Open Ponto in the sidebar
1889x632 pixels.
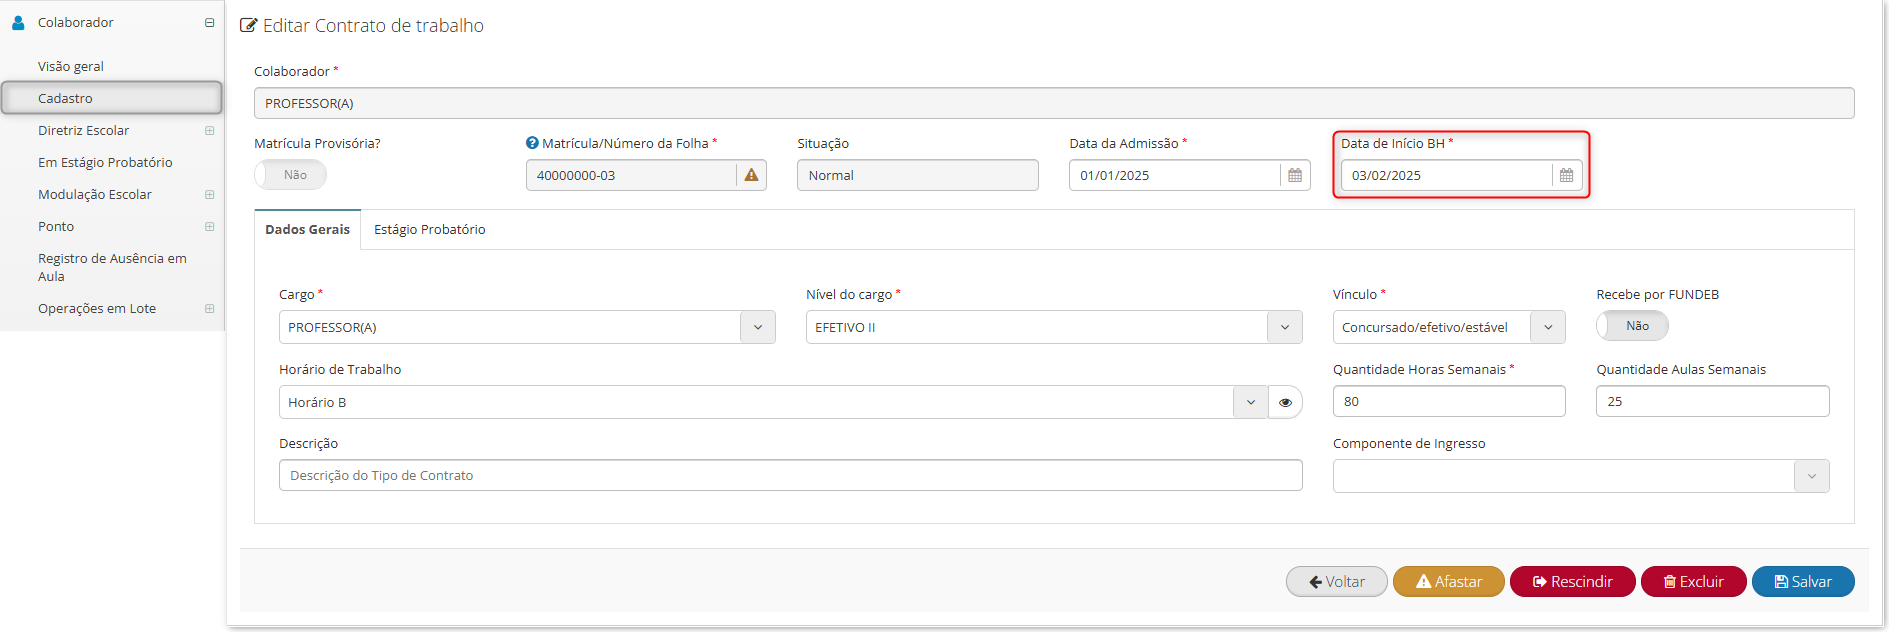[x=56, y=226]
